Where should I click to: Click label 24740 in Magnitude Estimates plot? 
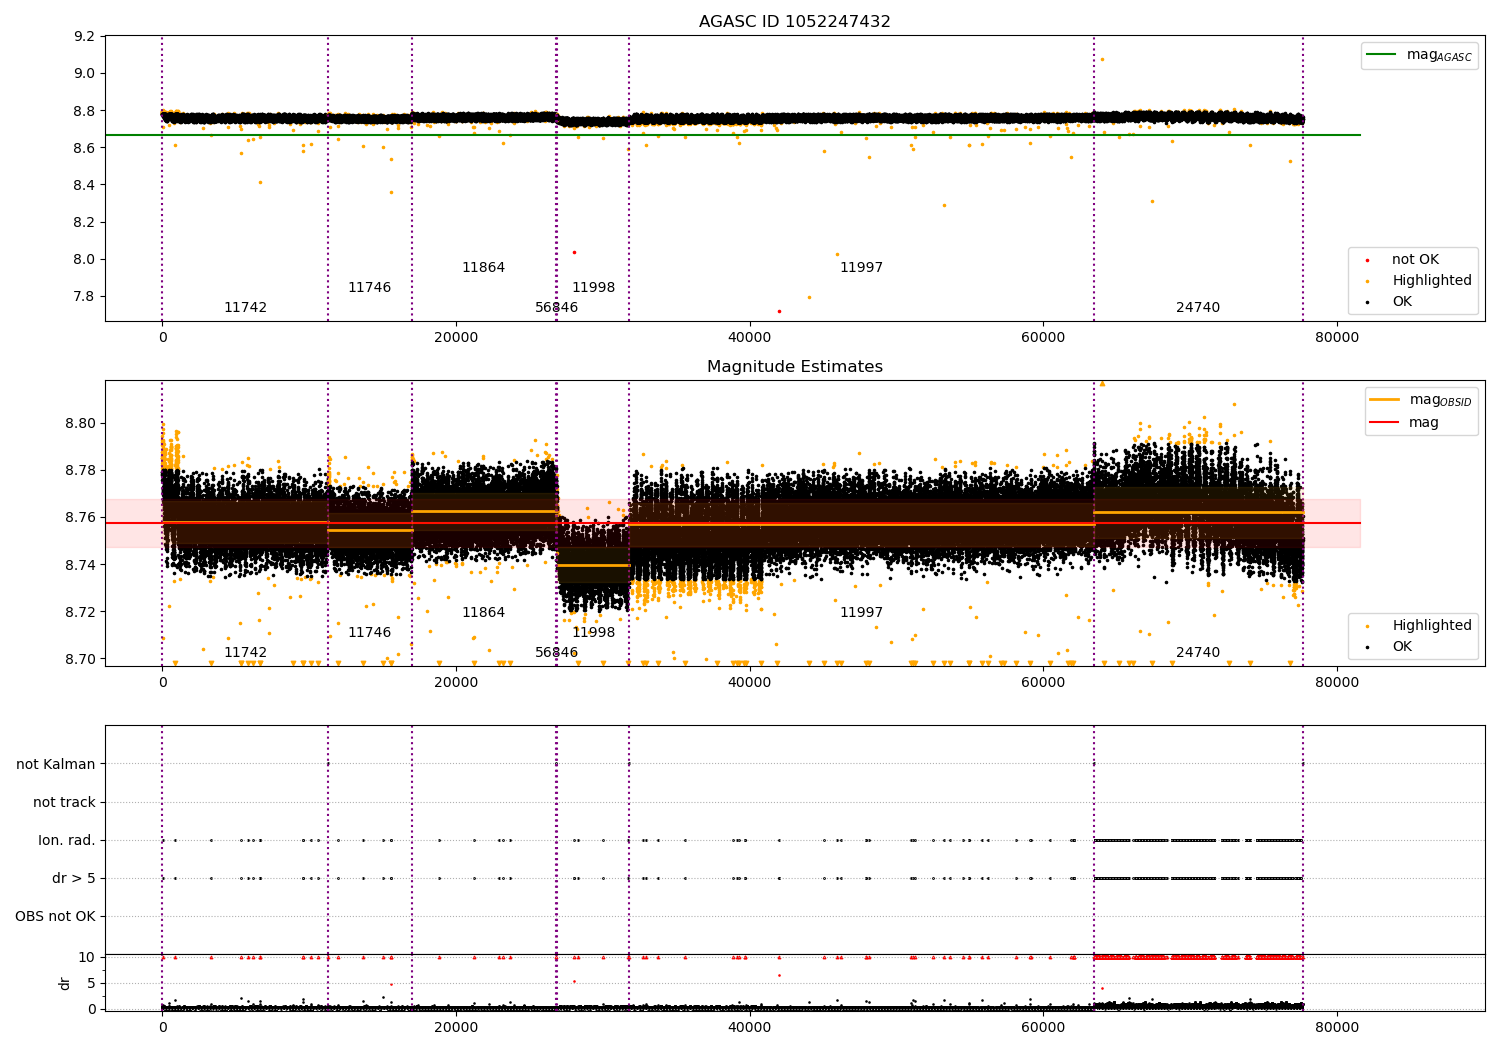click(x=1198, y=653)
